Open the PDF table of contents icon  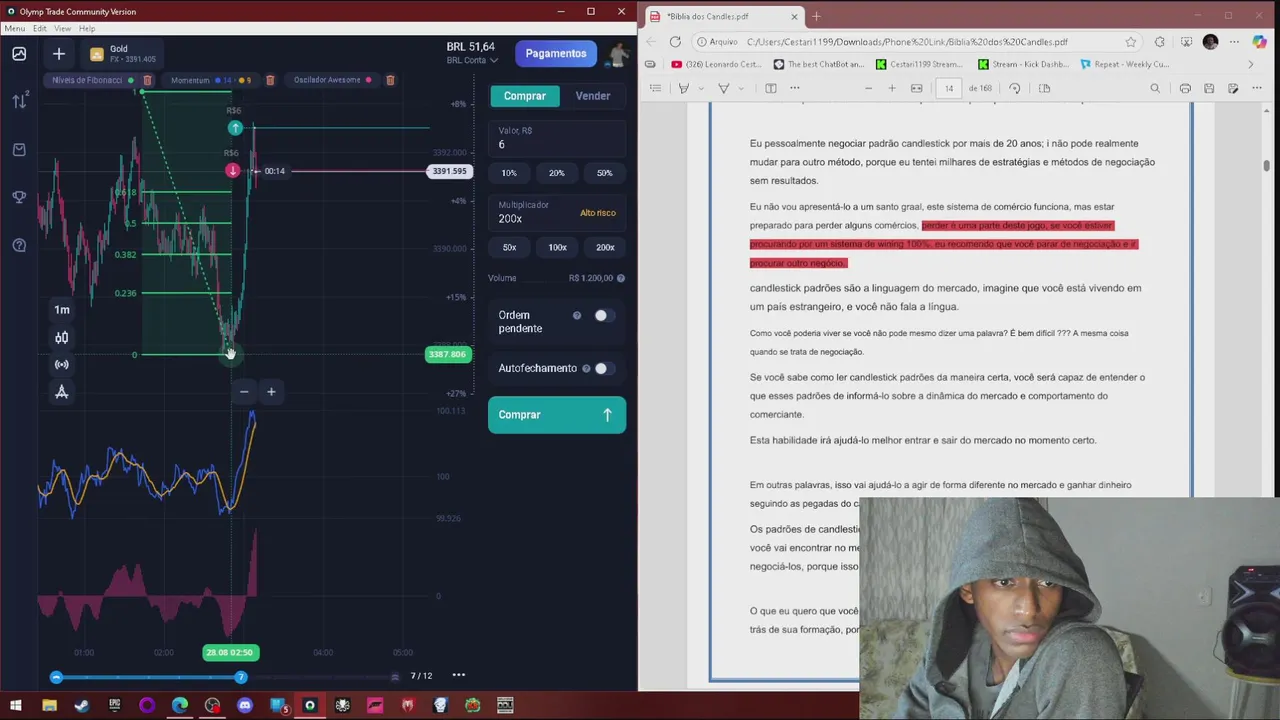point(655,88)
